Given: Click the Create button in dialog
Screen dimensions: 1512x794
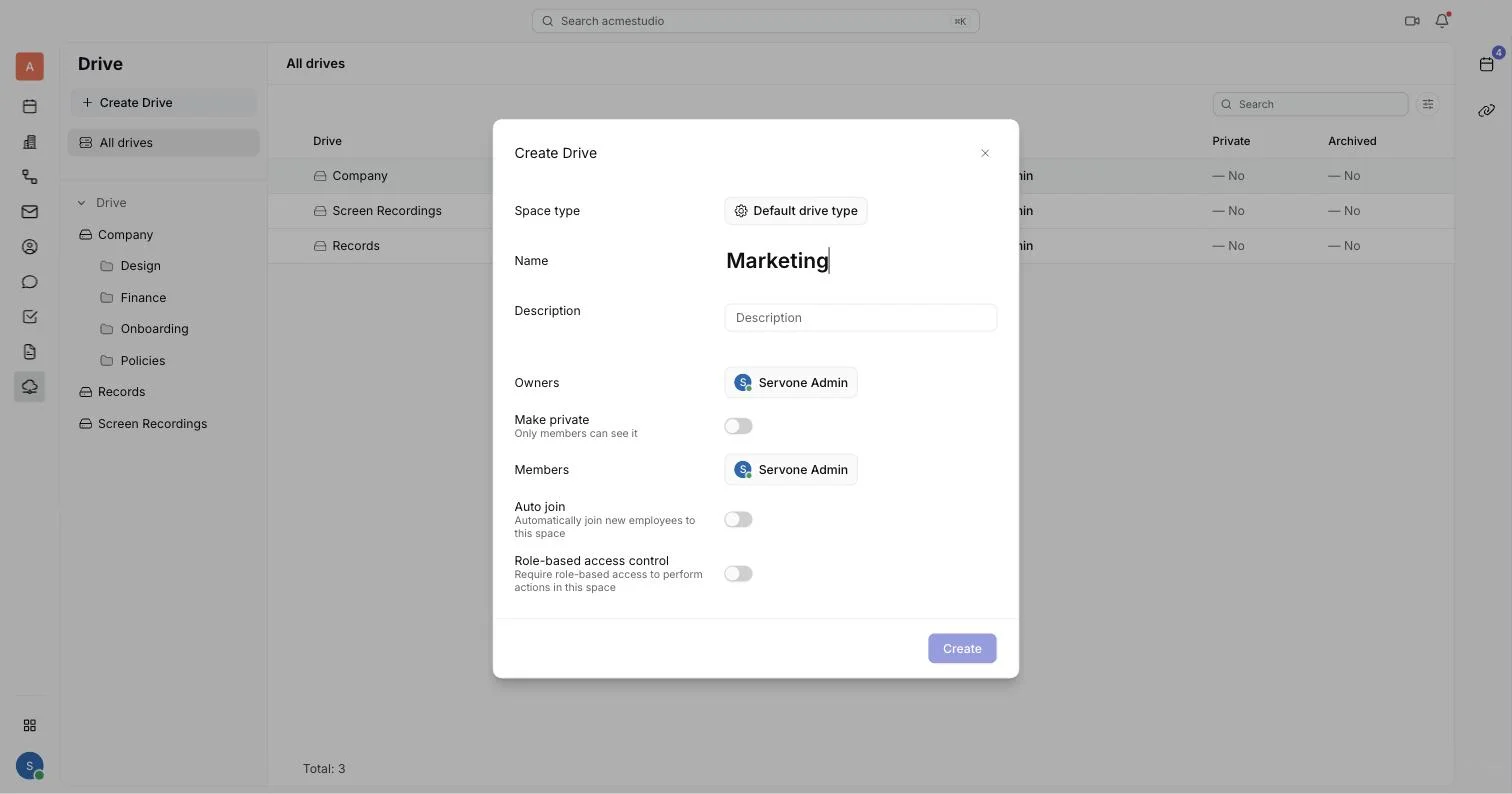Looking at the screenshot, I should tap(962, 648).
